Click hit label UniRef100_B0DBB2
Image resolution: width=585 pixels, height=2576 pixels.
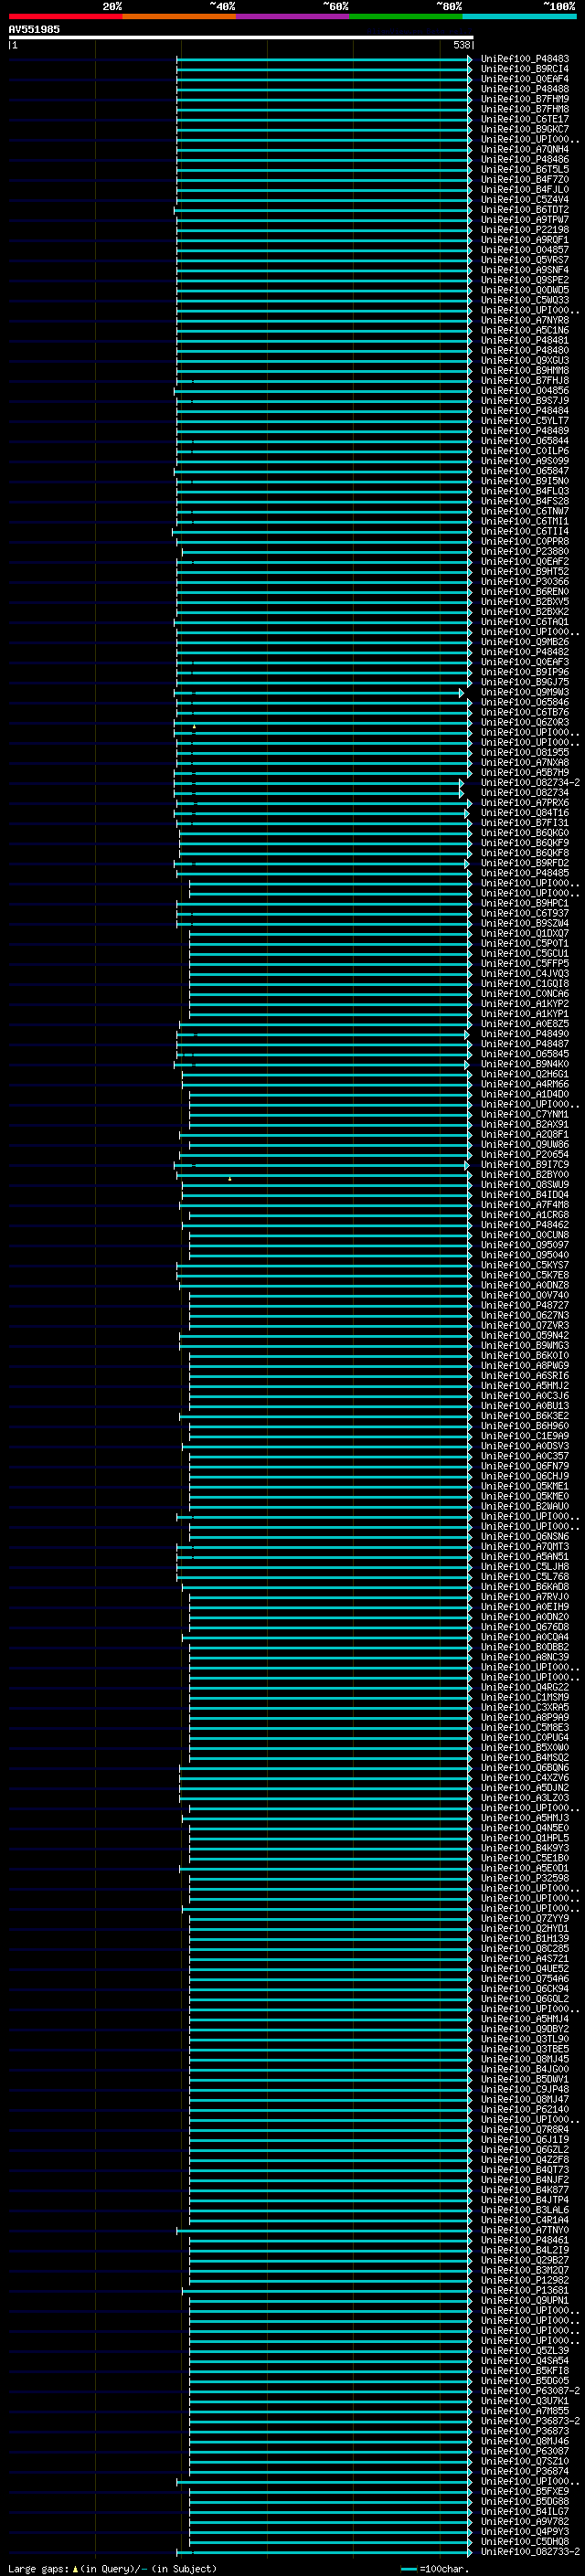point(525,1647)
